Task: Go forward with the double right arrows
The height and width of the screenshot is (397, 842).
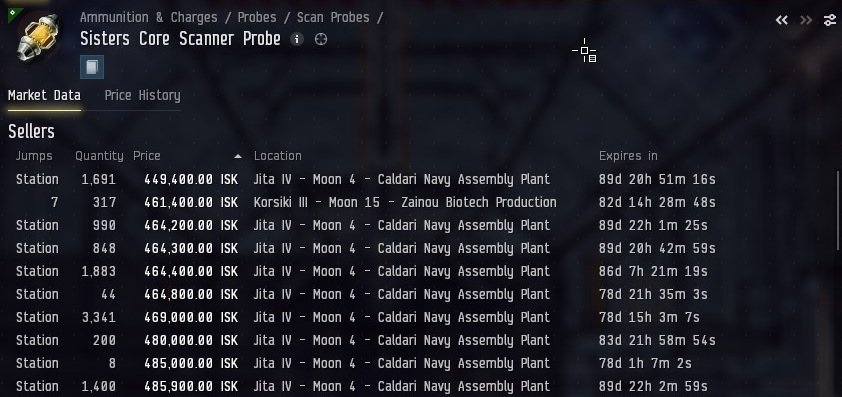Action: click(805, 20)
